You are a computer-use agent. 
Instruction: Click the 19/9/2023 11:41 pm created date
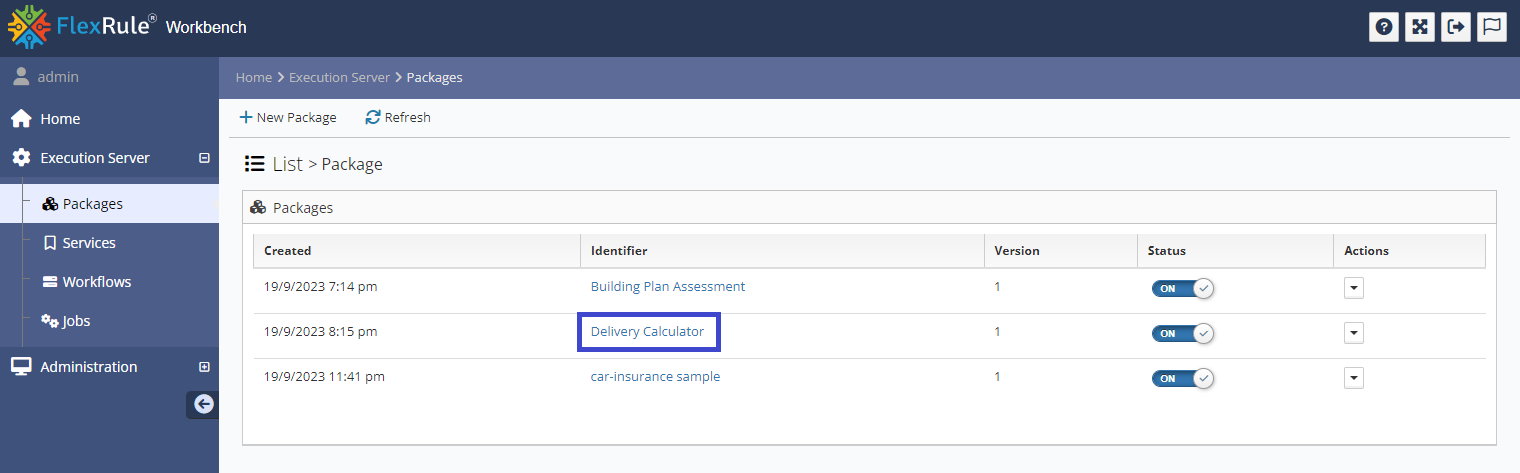324,377
